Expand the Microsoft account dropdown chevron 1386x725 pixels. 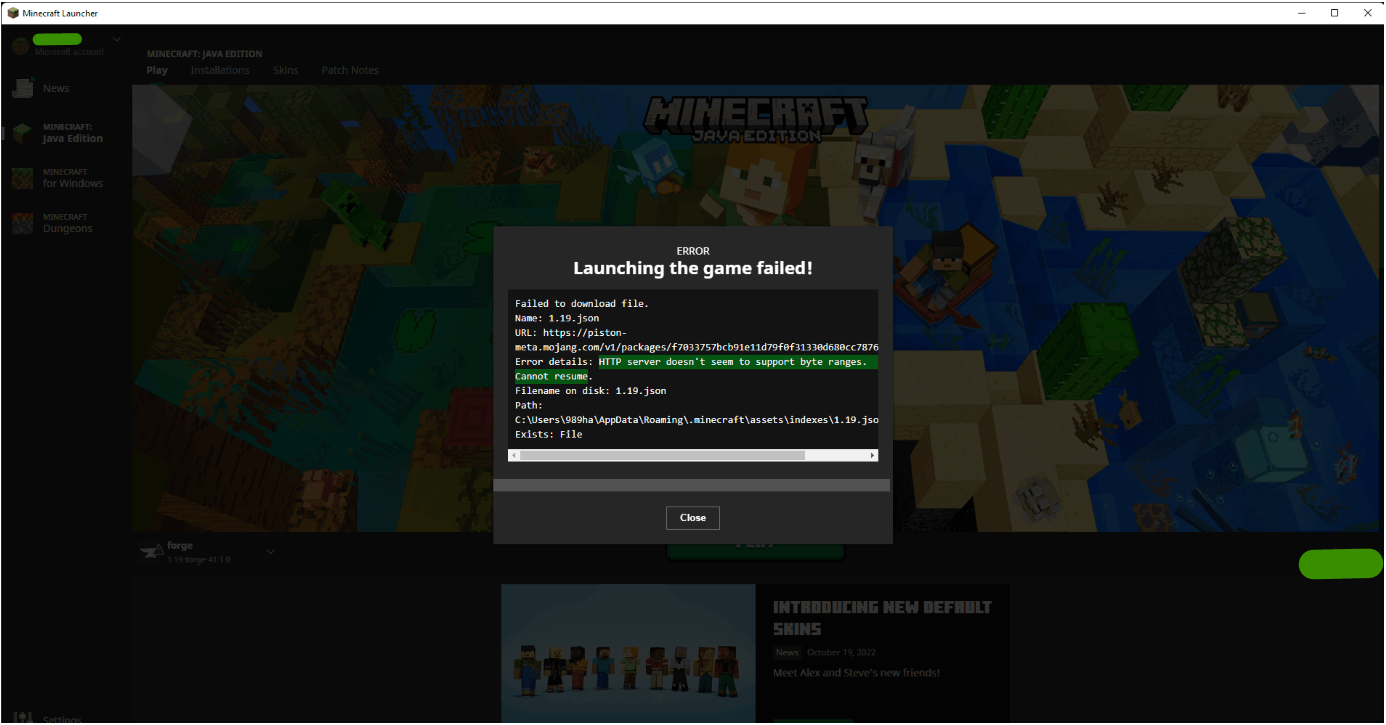click(117, 40)
